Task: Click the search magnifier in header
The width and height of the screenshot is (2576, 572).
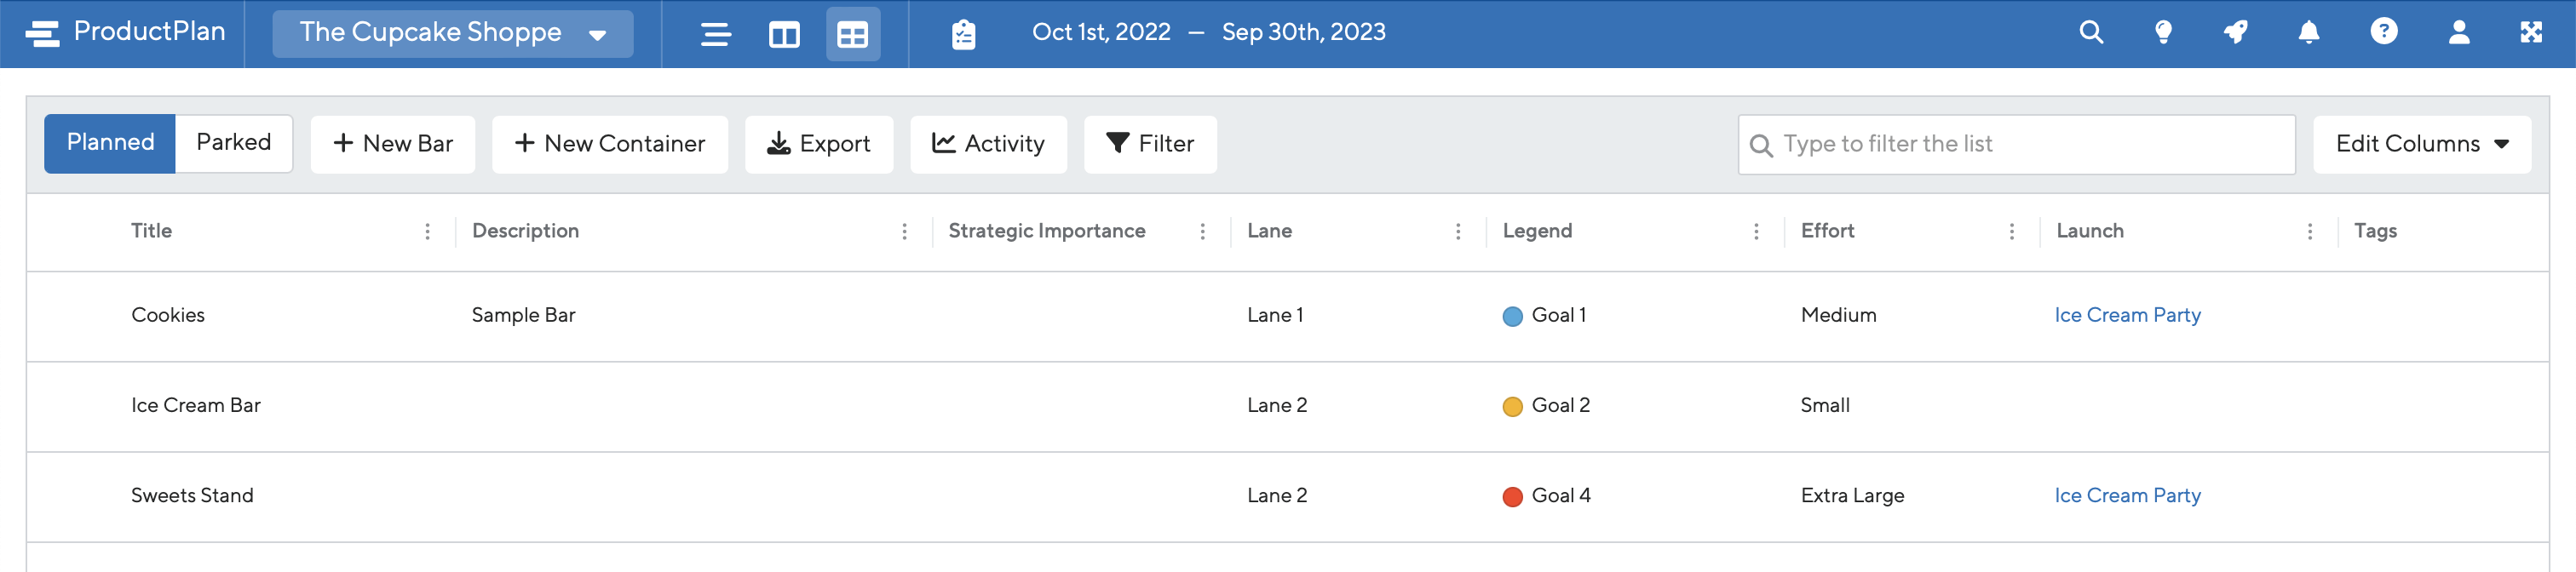Action: (x=2091, y=32)
